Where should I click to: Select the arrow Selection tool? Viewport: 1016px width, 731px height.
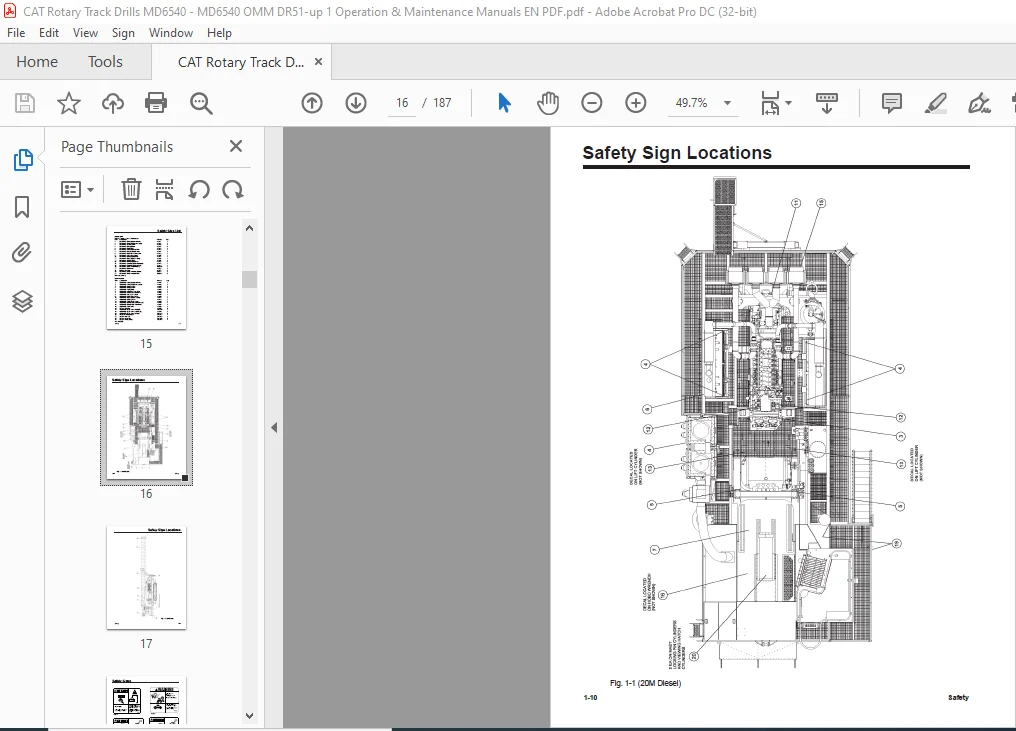[504, 103]
